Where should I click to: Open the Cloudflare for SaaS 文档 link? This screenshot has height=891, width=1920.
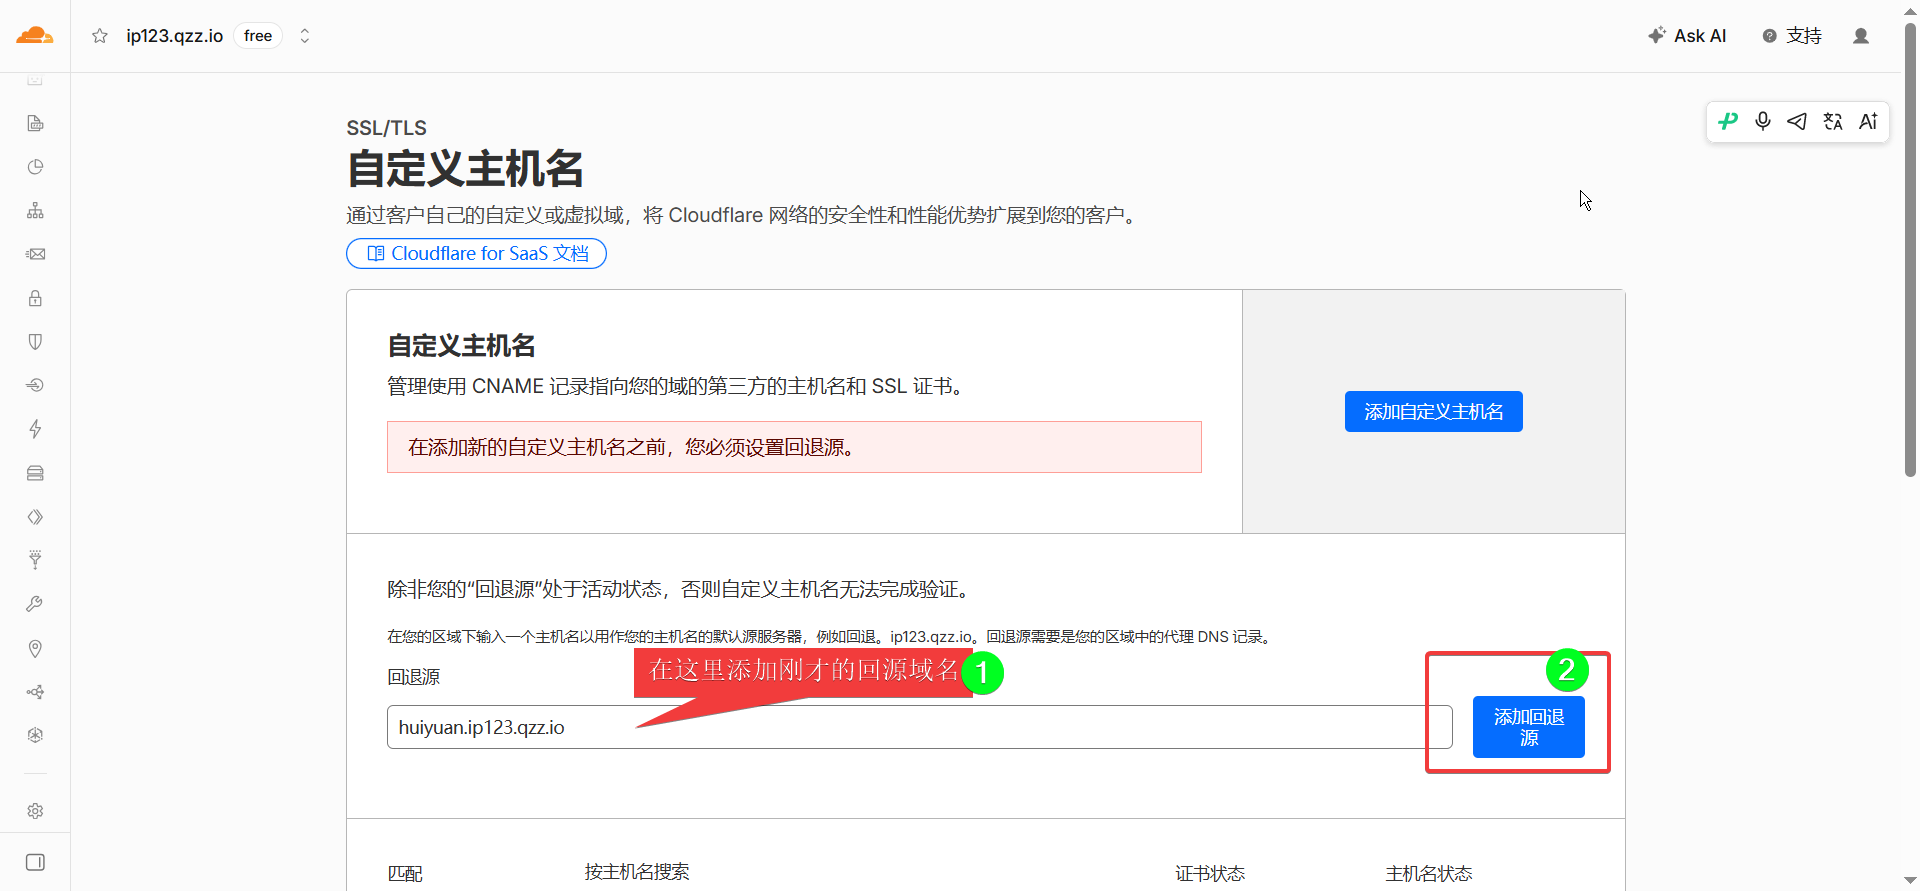pyautogui.click(x=476, y=254)
